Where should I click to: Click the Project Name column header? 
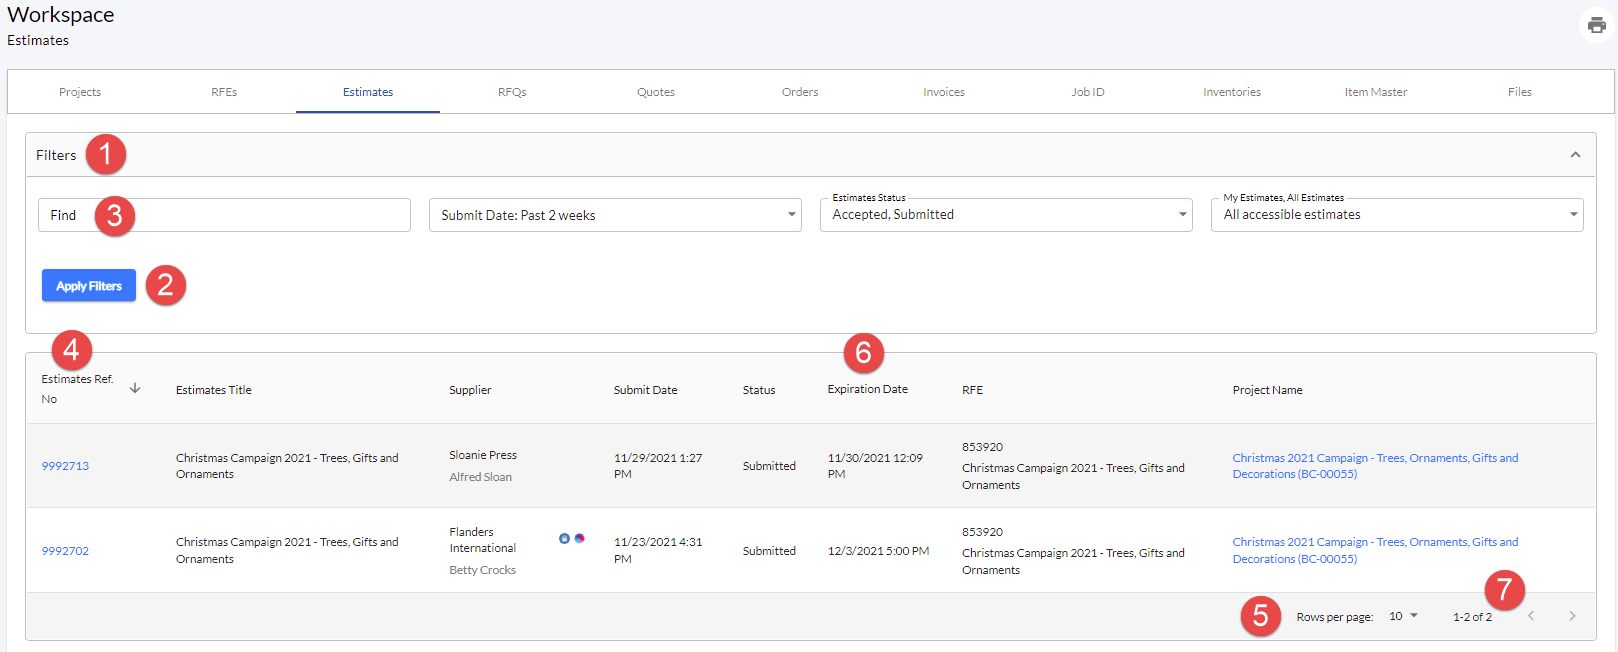coord(1267,390)
